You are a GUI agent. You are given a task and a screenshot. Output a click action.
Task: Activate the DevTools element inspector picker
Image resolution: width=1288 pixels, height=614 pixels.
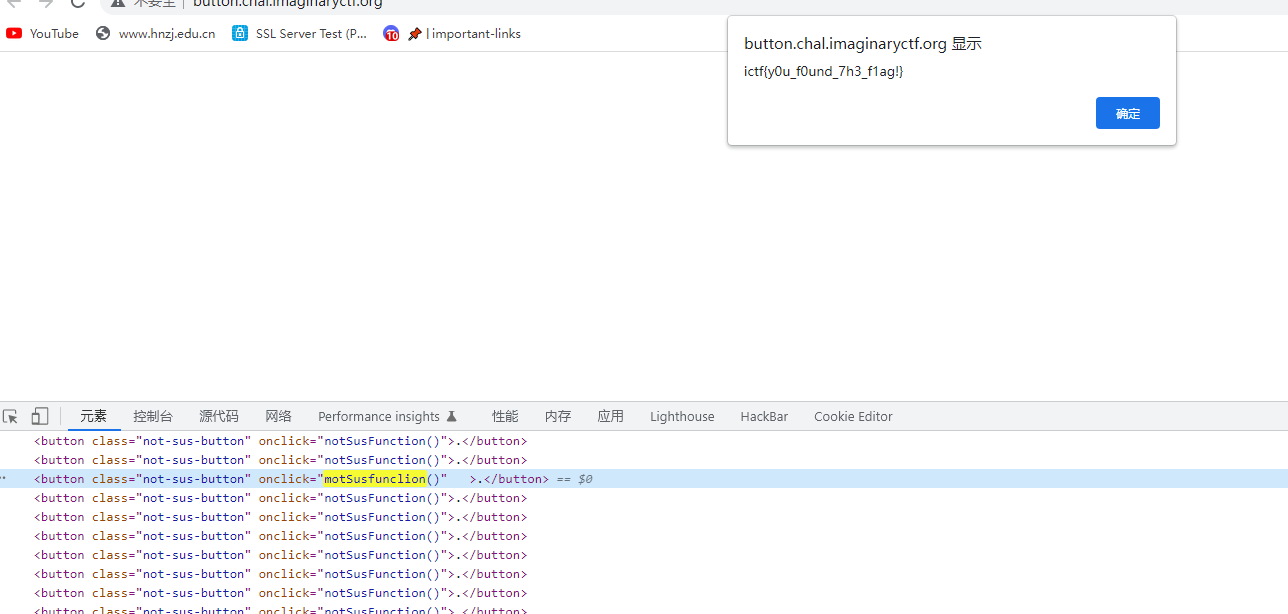pos(10,416)
